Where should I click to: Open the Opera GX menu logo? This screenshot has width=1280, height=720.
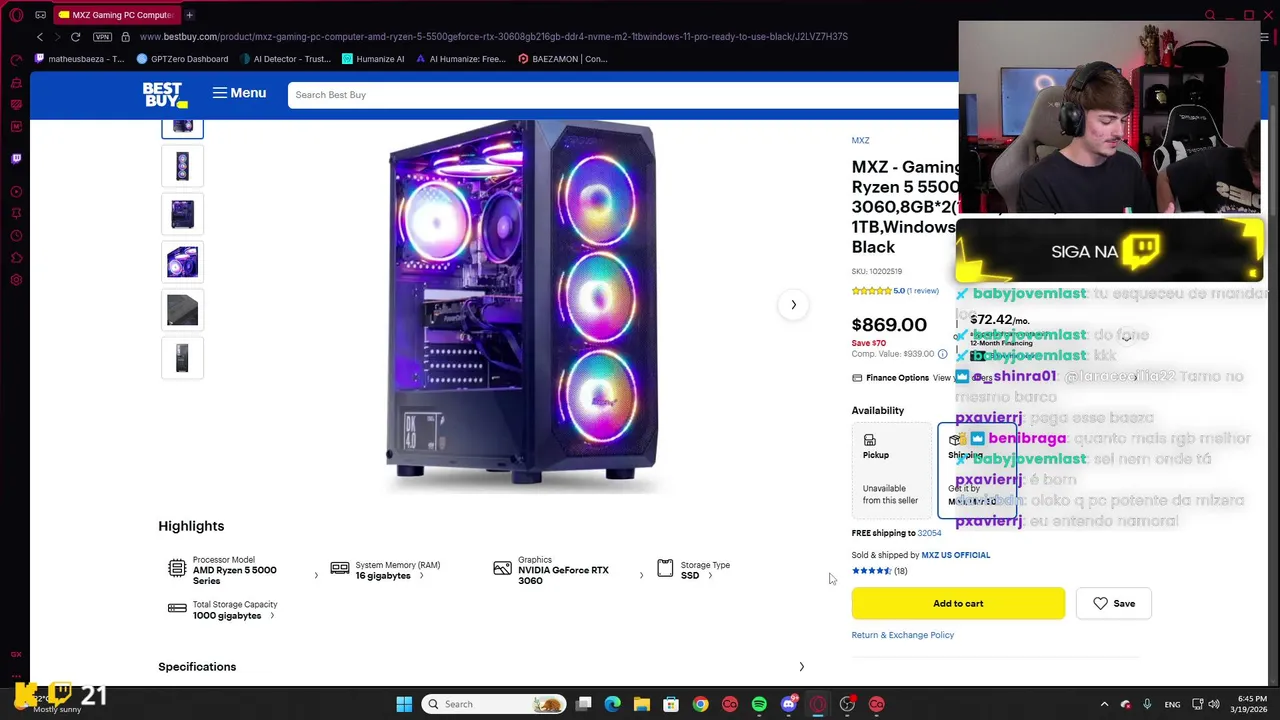click(16, 15)
